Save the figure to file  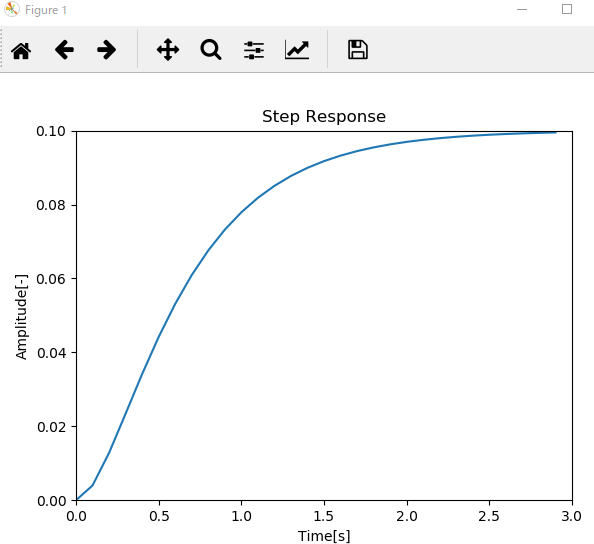coord(358,50)
